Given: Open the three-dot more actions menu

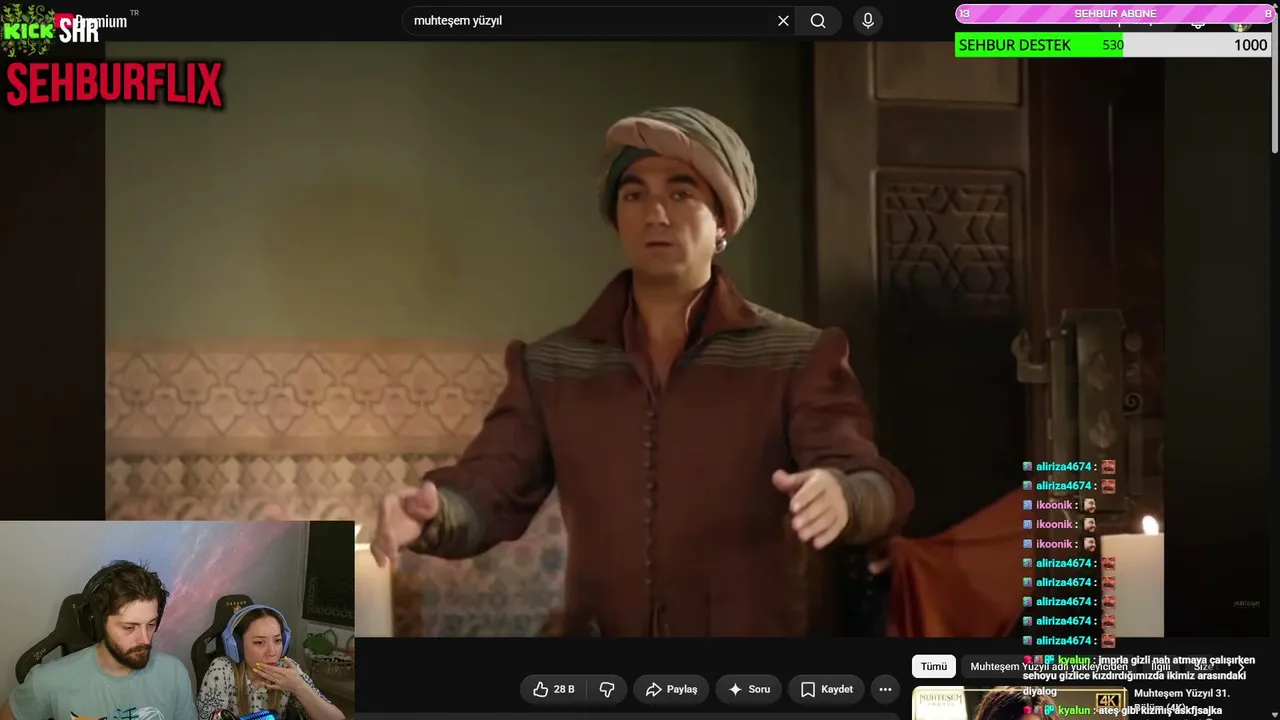Looking at the screenshot, I should coord(885,689).
